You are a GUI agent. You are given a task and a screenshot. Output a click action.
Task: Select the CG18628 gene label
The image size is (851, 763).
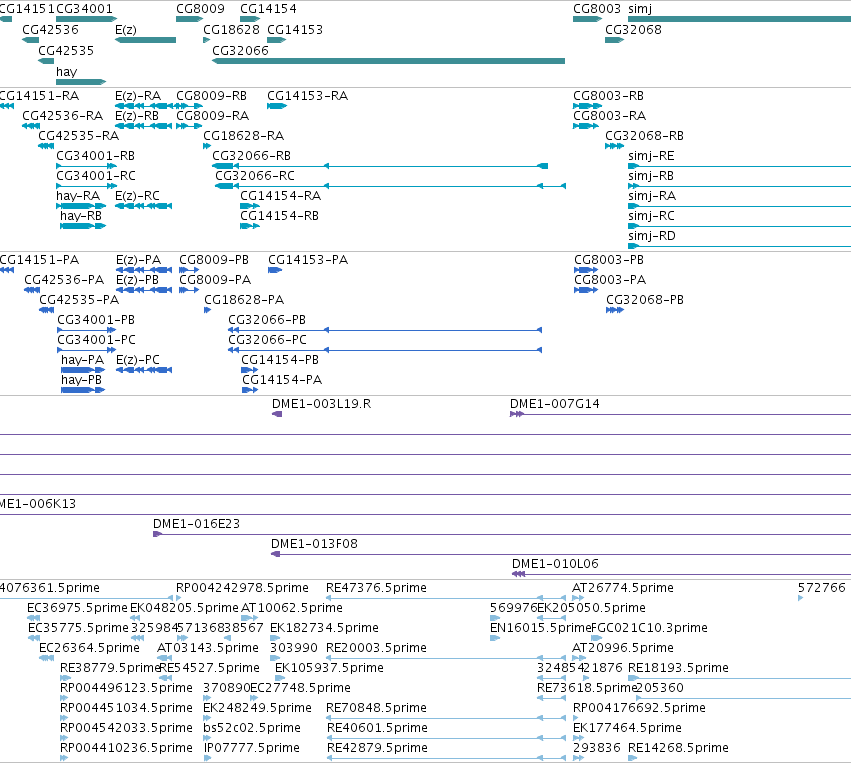(231, 29)
